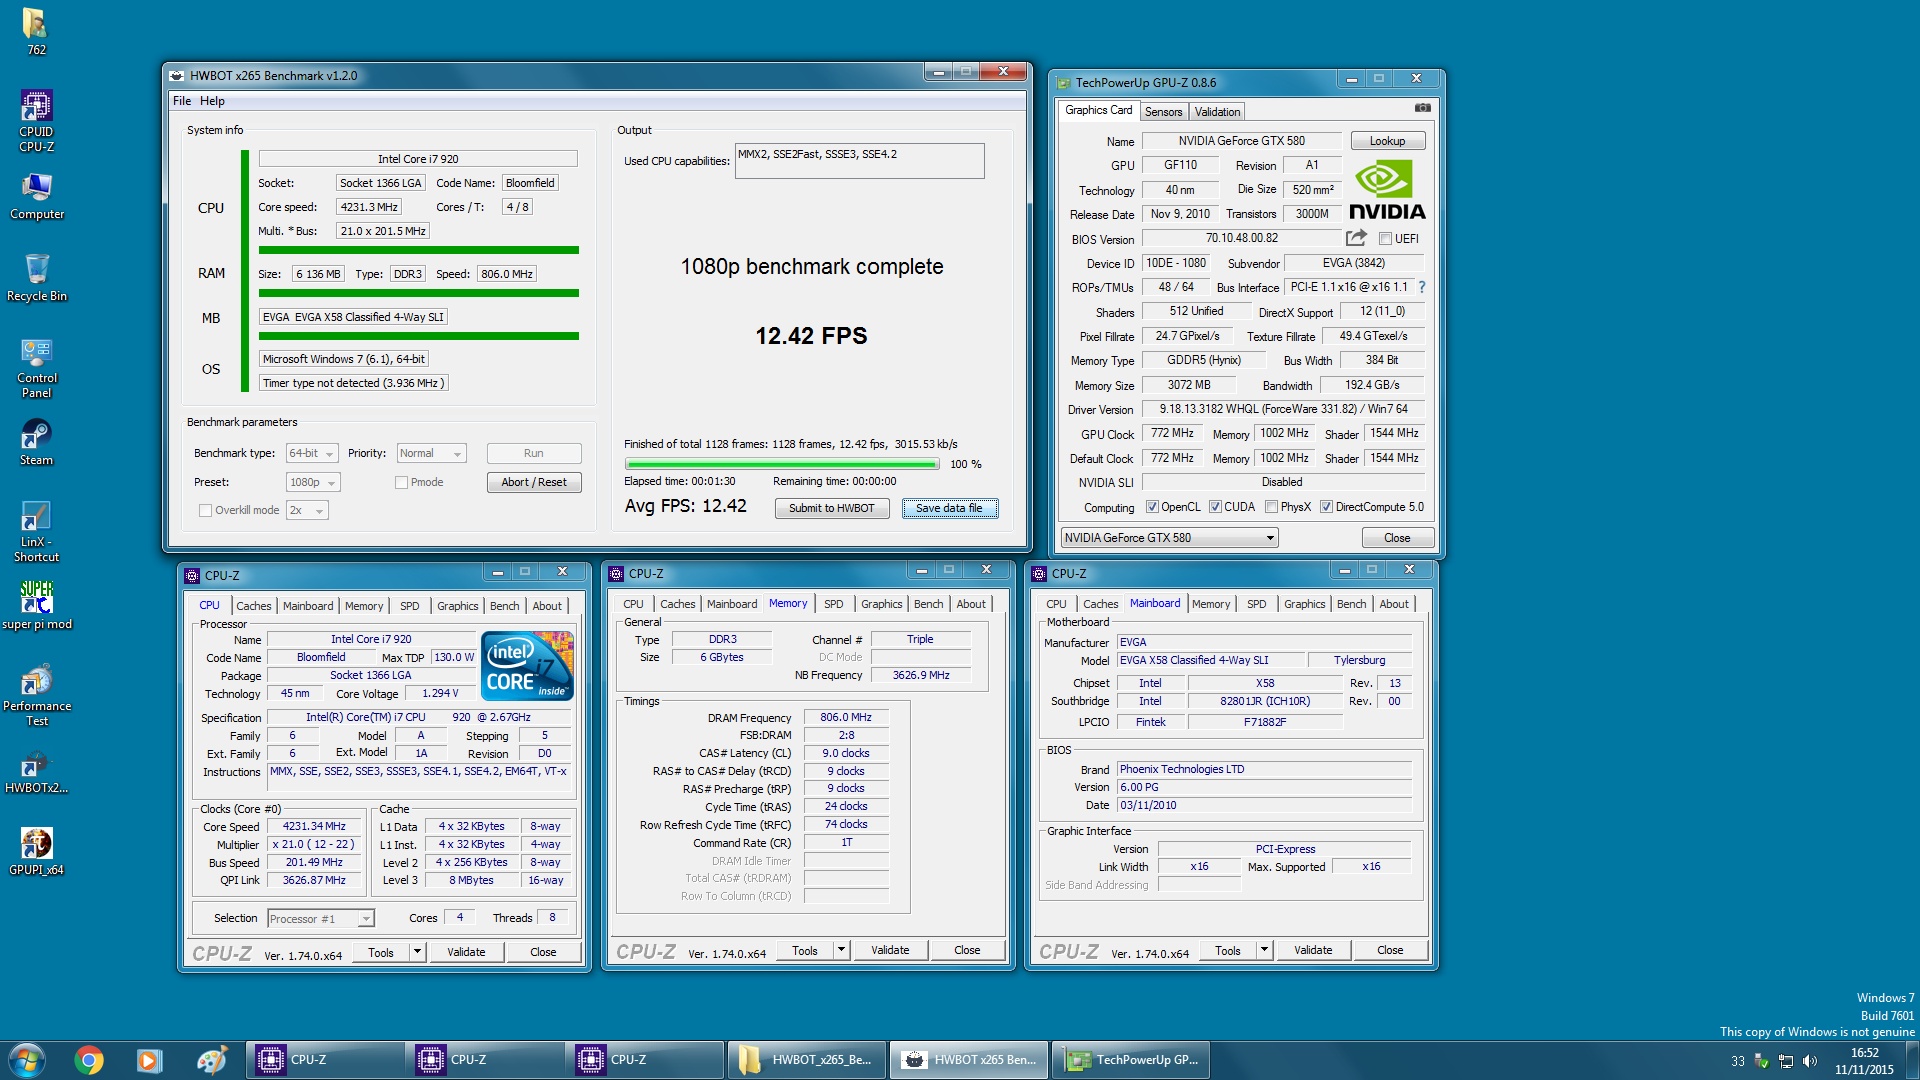Open the media player taskbar icon

(x=149, y=1060)
